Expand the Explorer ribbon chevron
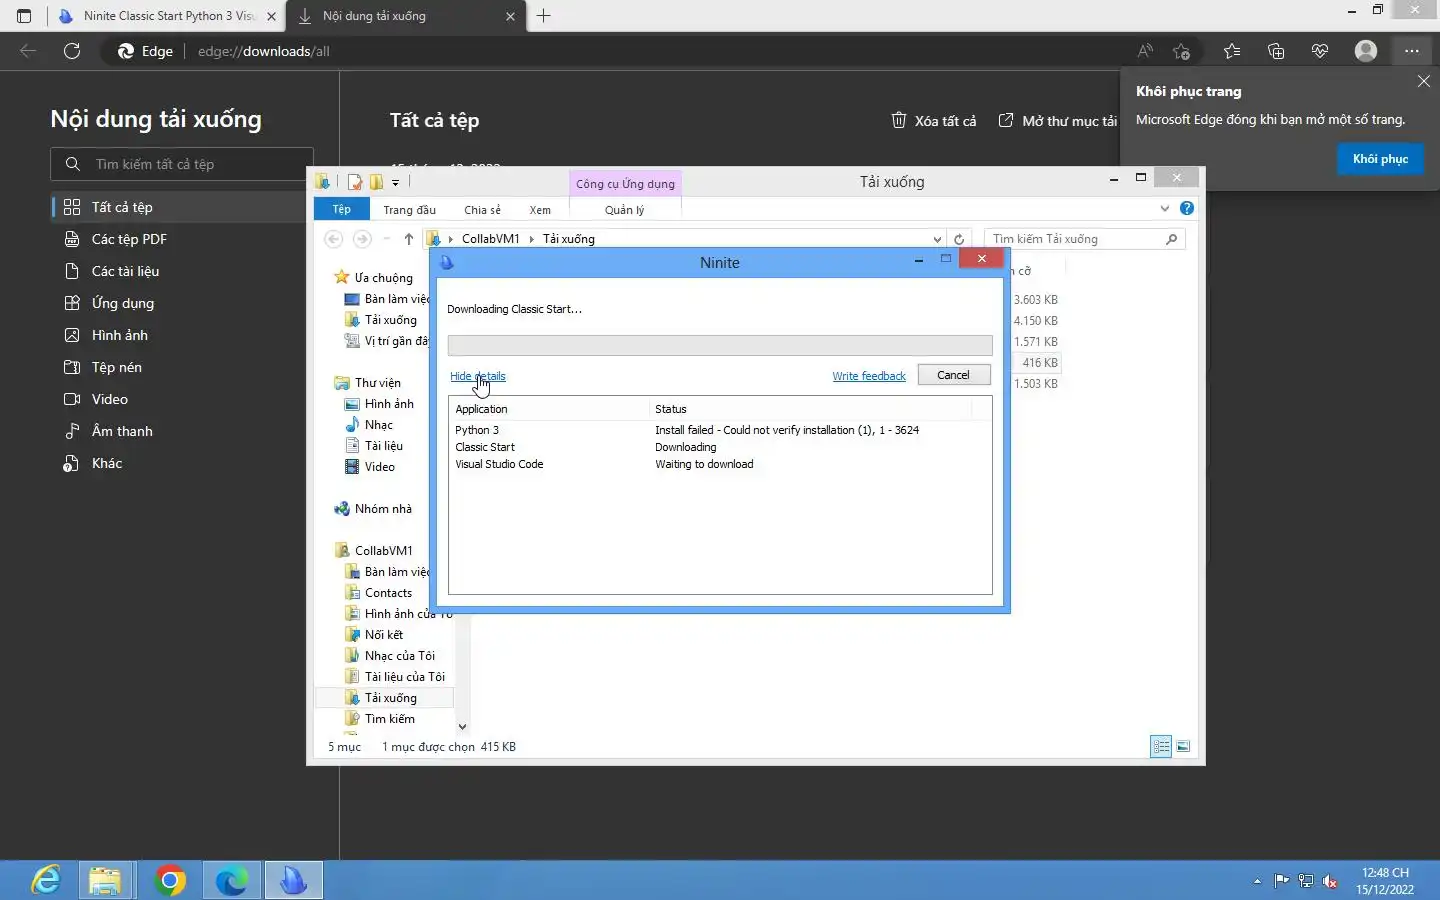Viewport: 1440px width, 900px height. coord(1164,209)
